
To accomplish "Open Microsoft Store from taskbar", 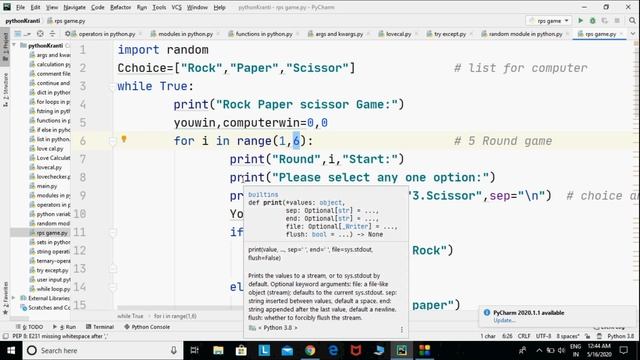I will coord(241,350).
